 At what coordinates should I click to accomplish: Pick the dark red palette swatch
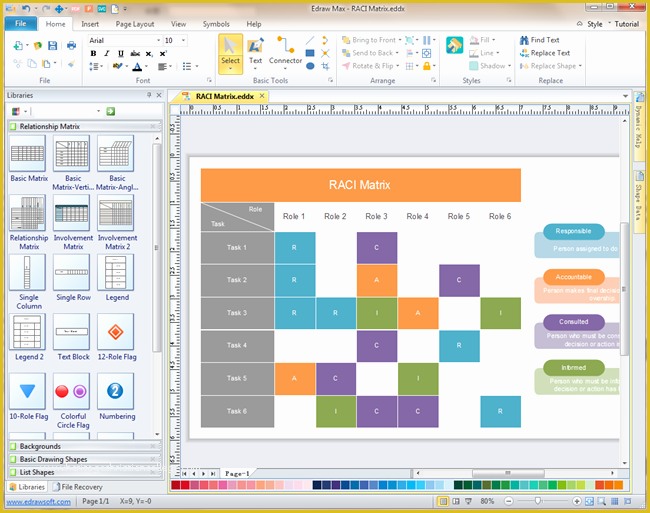pos(175,485)
